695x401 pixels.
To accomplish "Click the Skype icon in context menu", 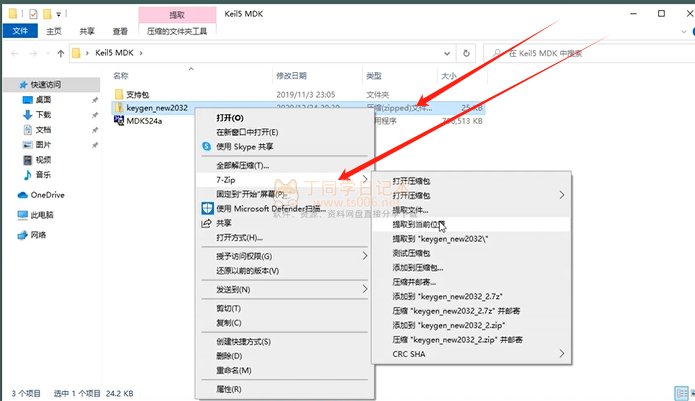I will [x=207, y=145].
